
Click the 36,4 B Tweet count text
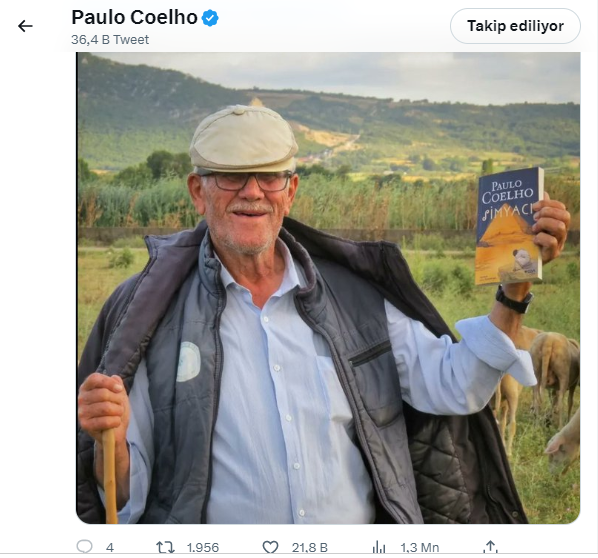[x=110, y=40]
